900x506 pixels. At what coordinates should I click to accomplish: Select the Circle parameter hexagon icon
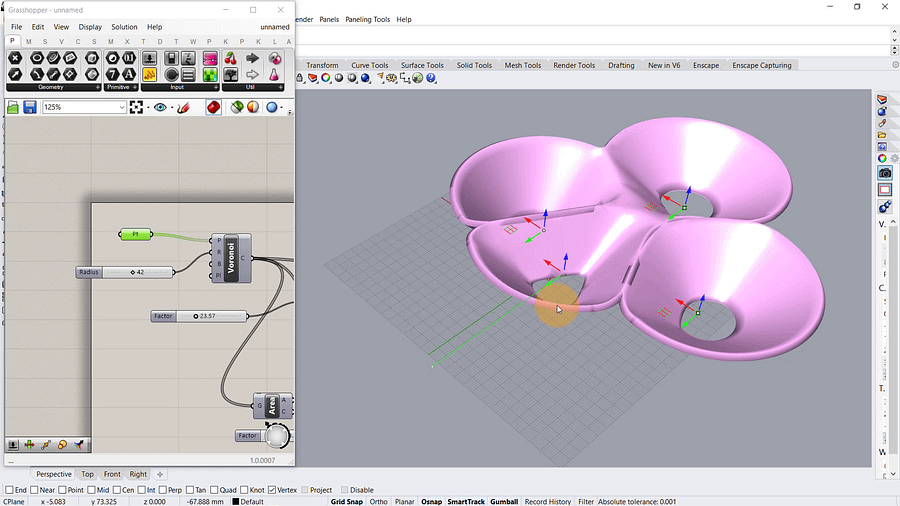tap(37, 58)
